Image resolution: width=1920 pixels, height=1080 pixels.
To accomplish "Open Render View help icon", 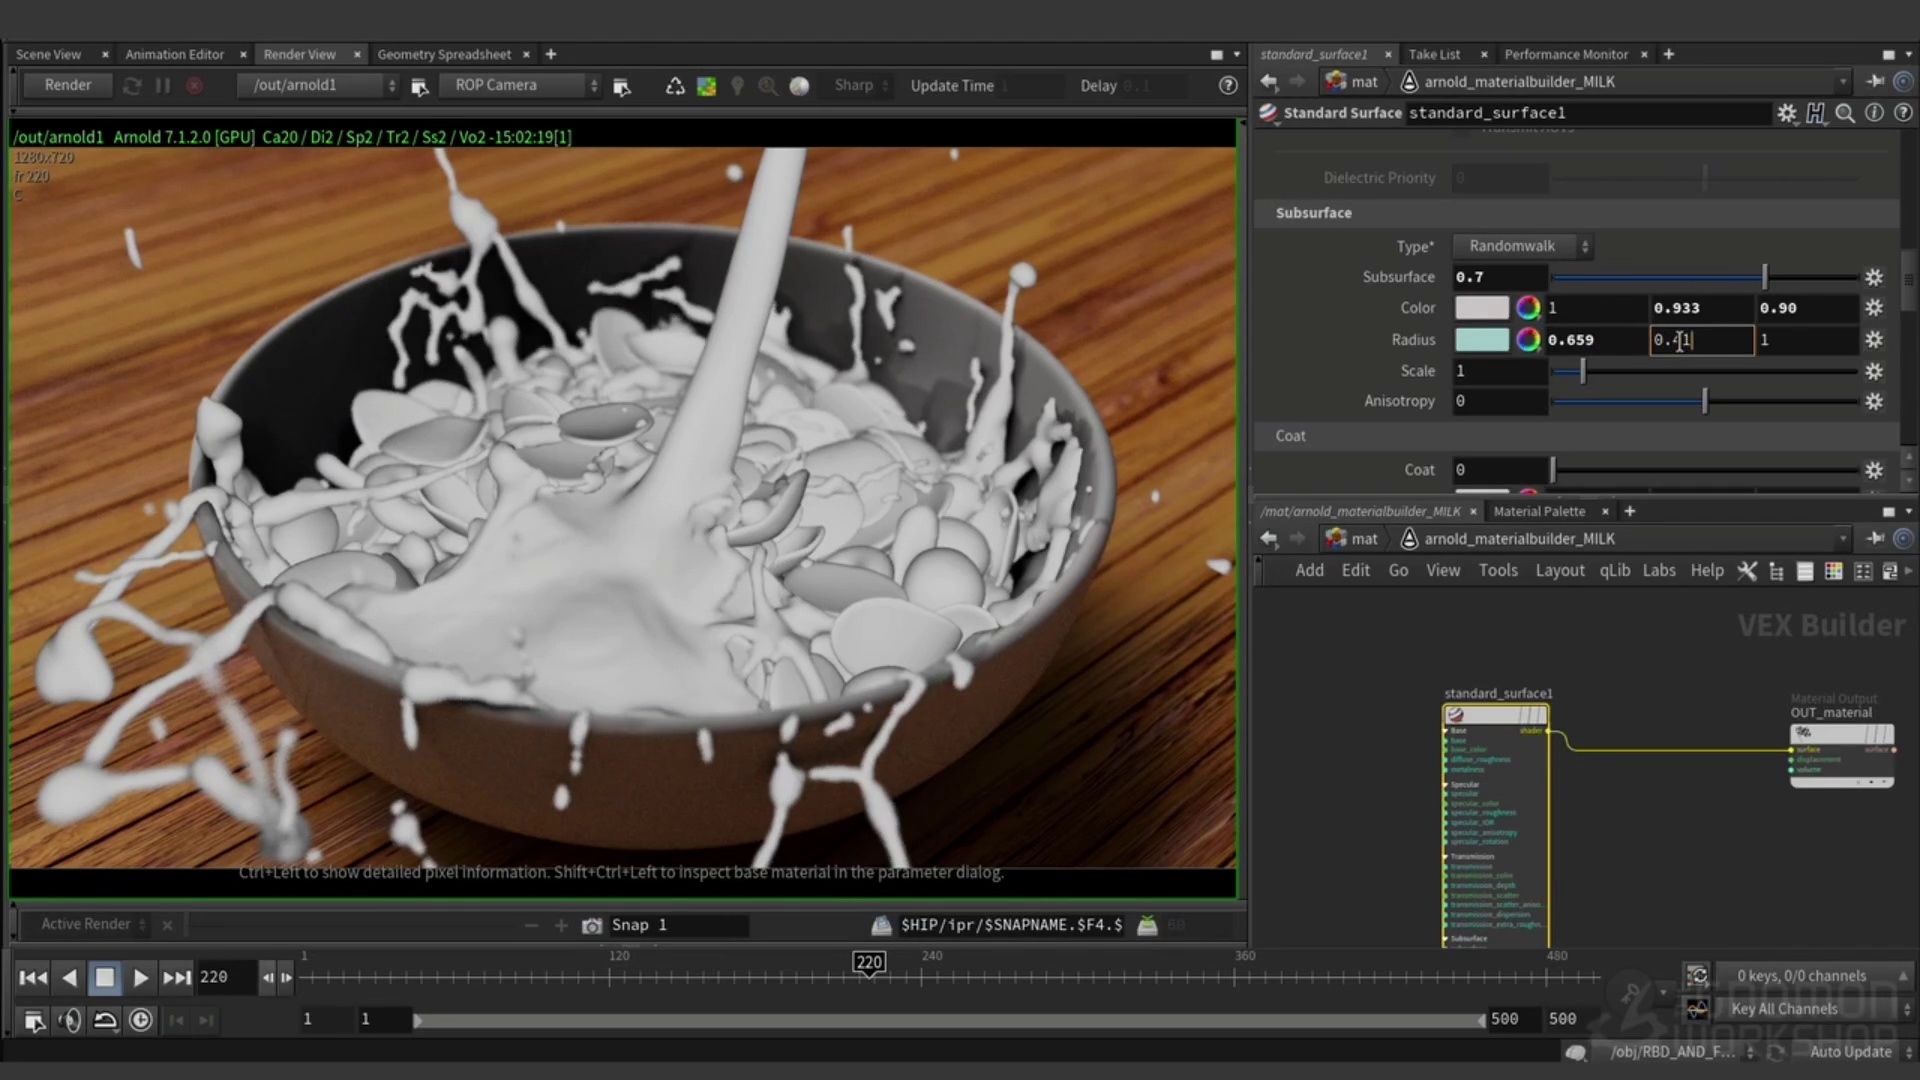I will 1228,86.
